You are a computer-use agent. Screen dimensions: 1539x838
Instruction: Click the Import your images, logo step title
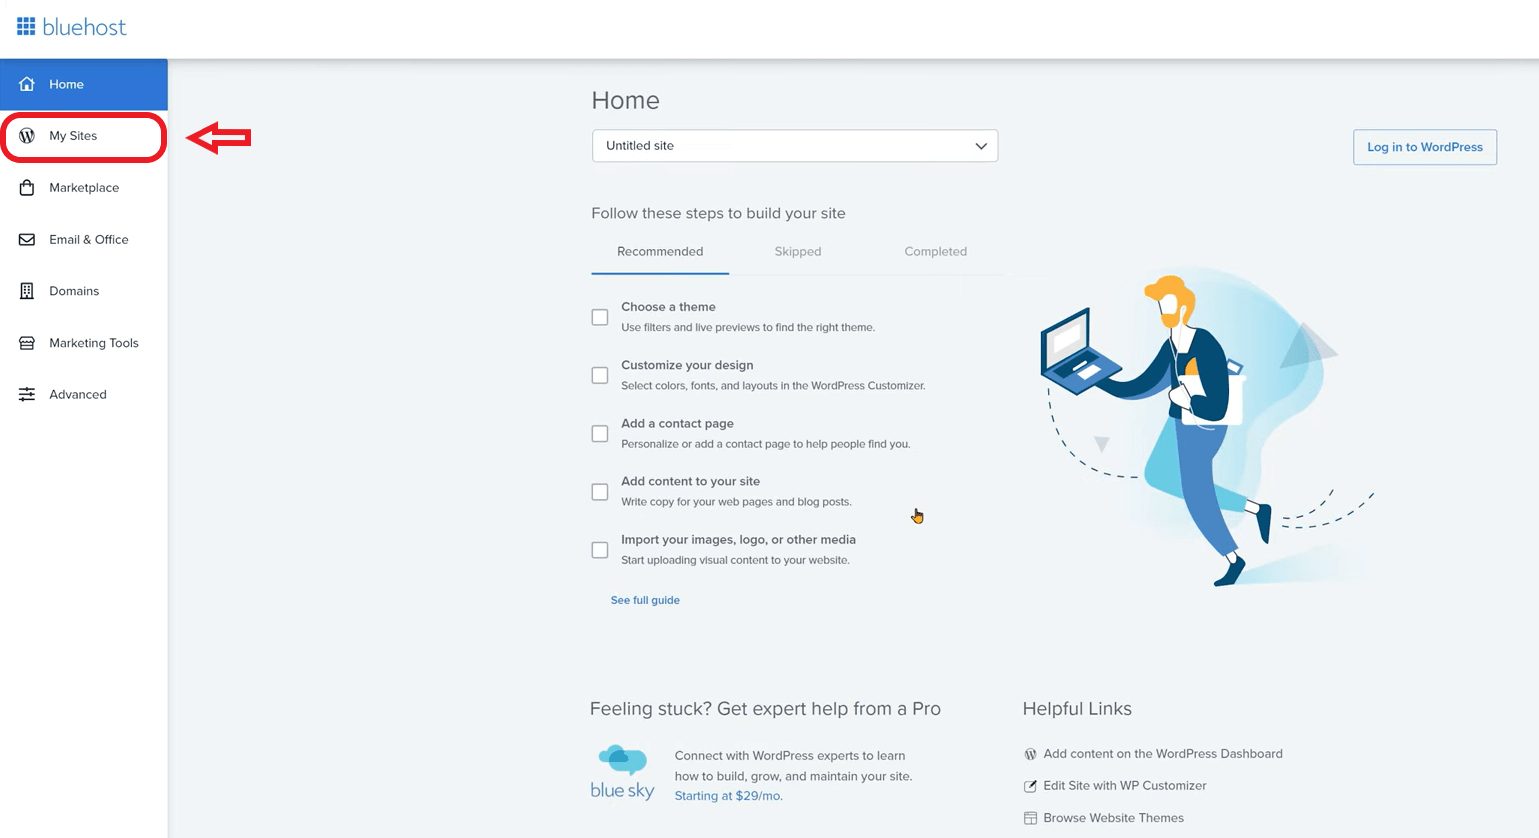pos(738,540)
